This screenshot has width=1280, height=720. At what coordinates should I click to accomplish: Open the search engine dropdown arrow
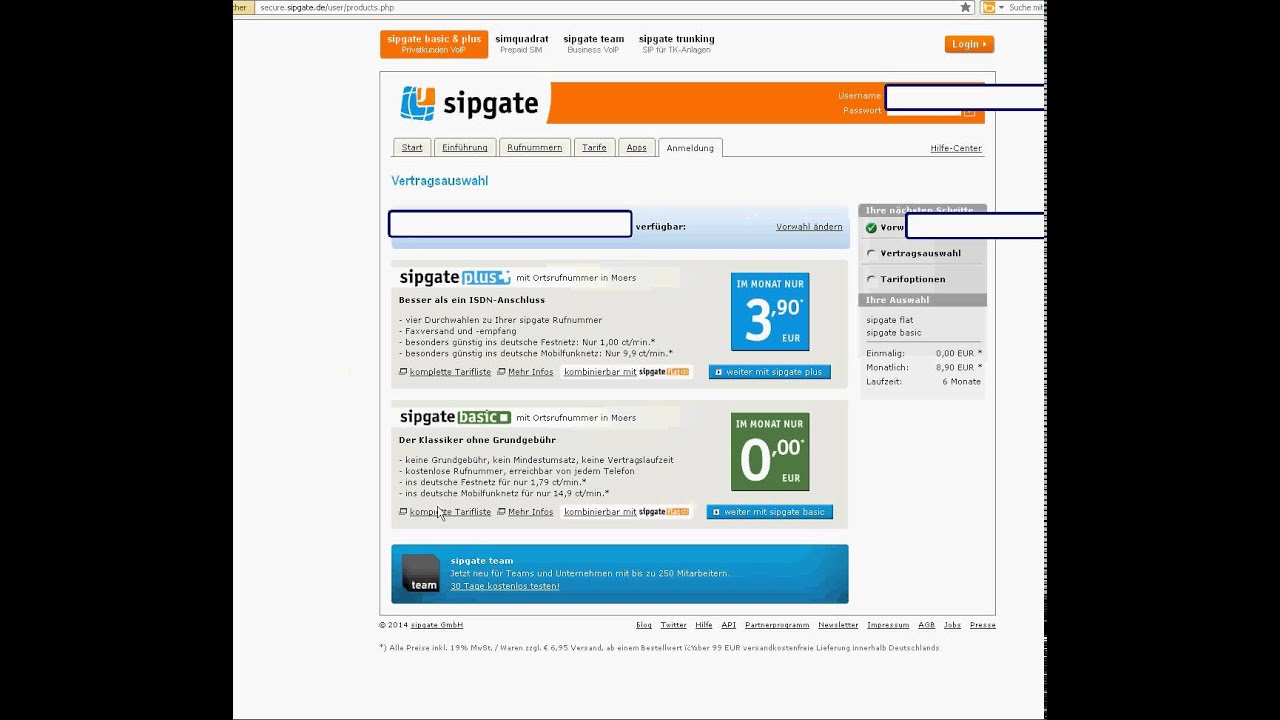tap(1001, 7)
